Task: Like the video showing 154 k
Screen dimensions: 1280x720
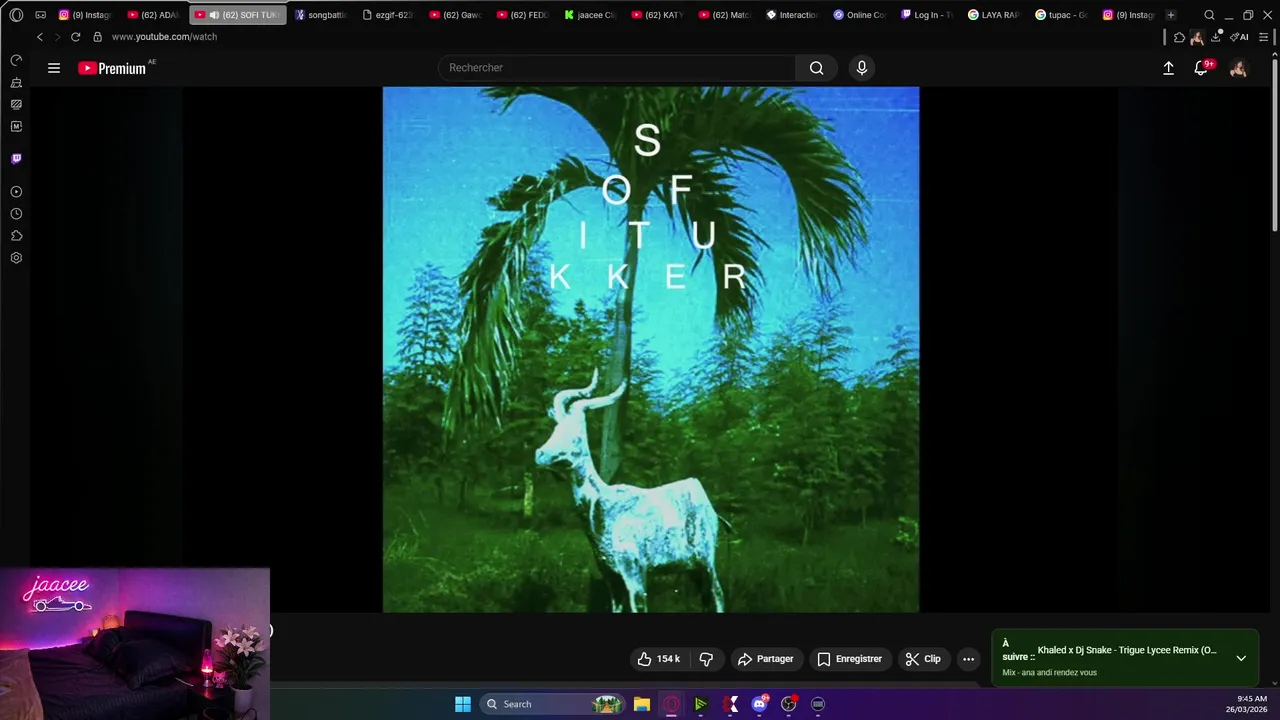Action: click(658, 659)
